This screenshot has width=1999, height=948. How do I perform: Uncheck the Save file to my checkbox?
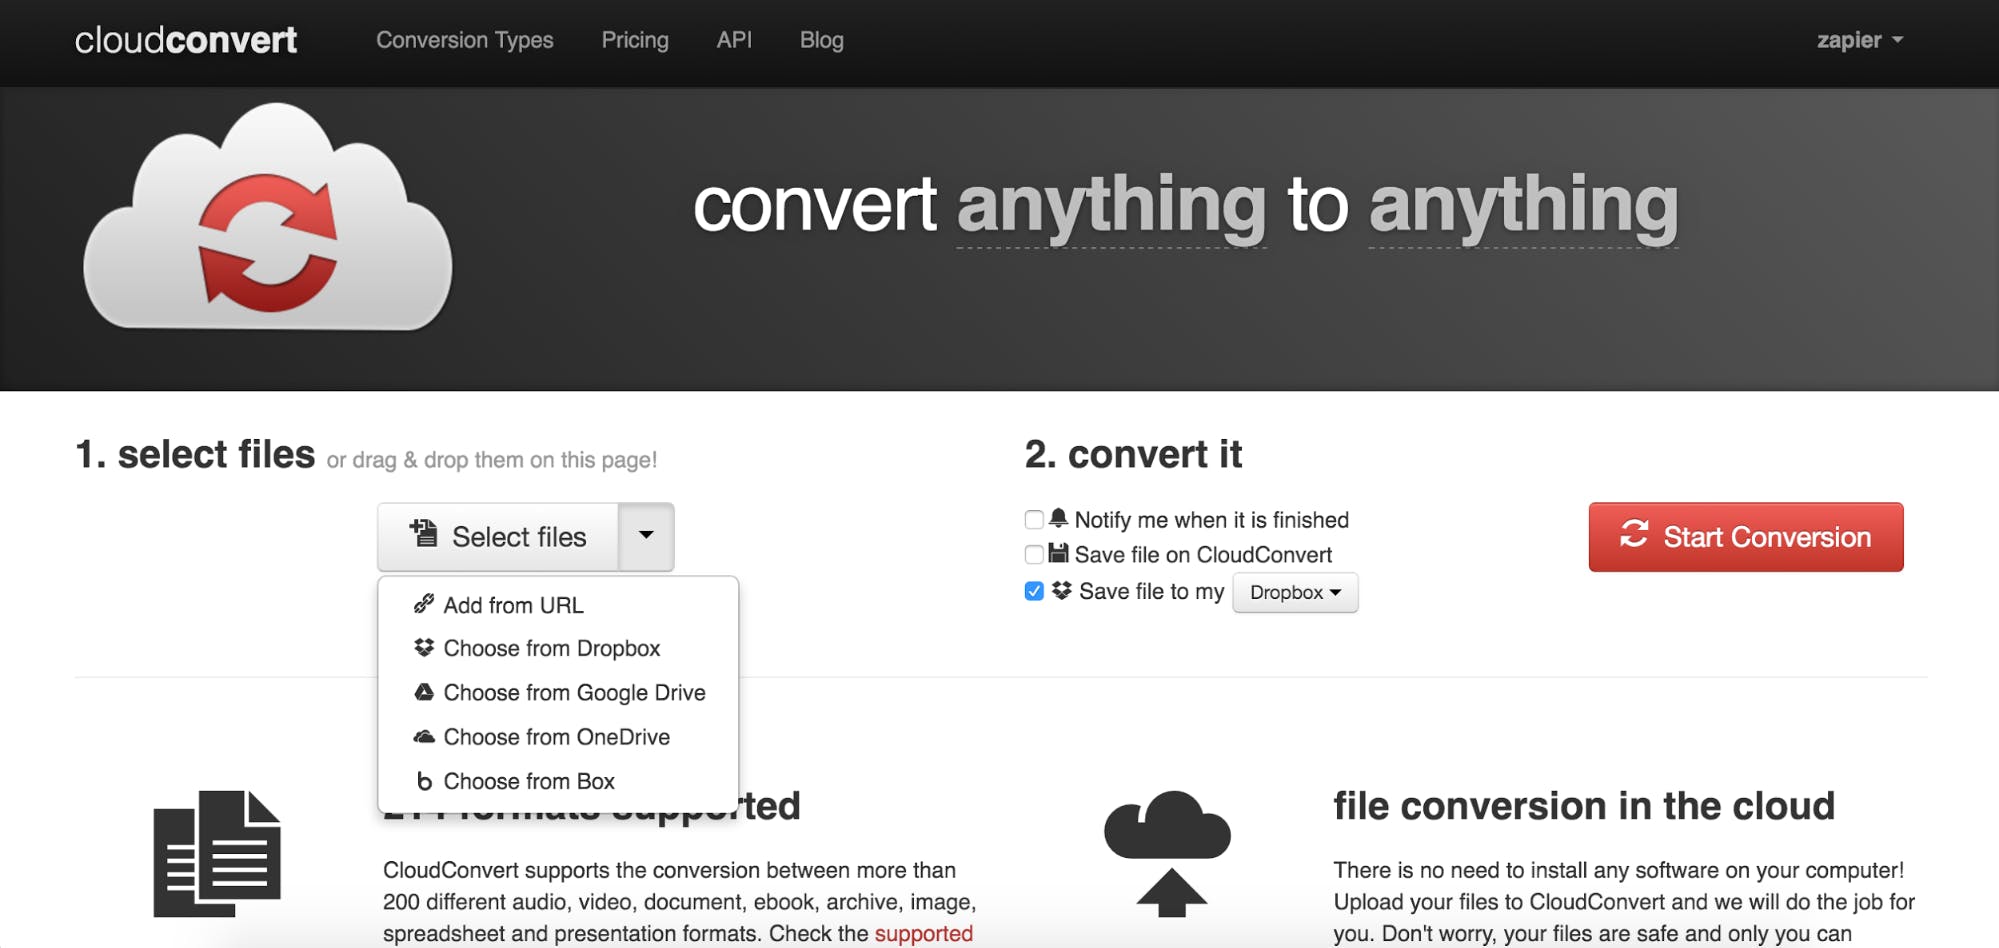(1034, 592)
